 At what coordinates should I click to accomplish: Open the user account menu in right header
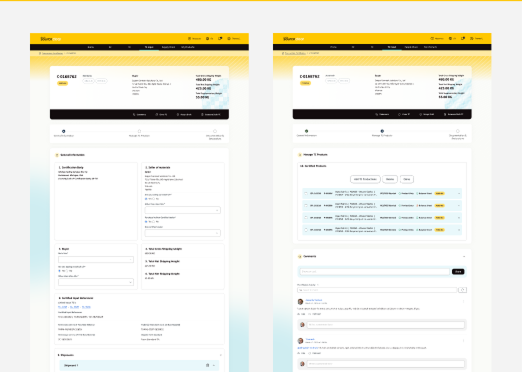(476, 39)
